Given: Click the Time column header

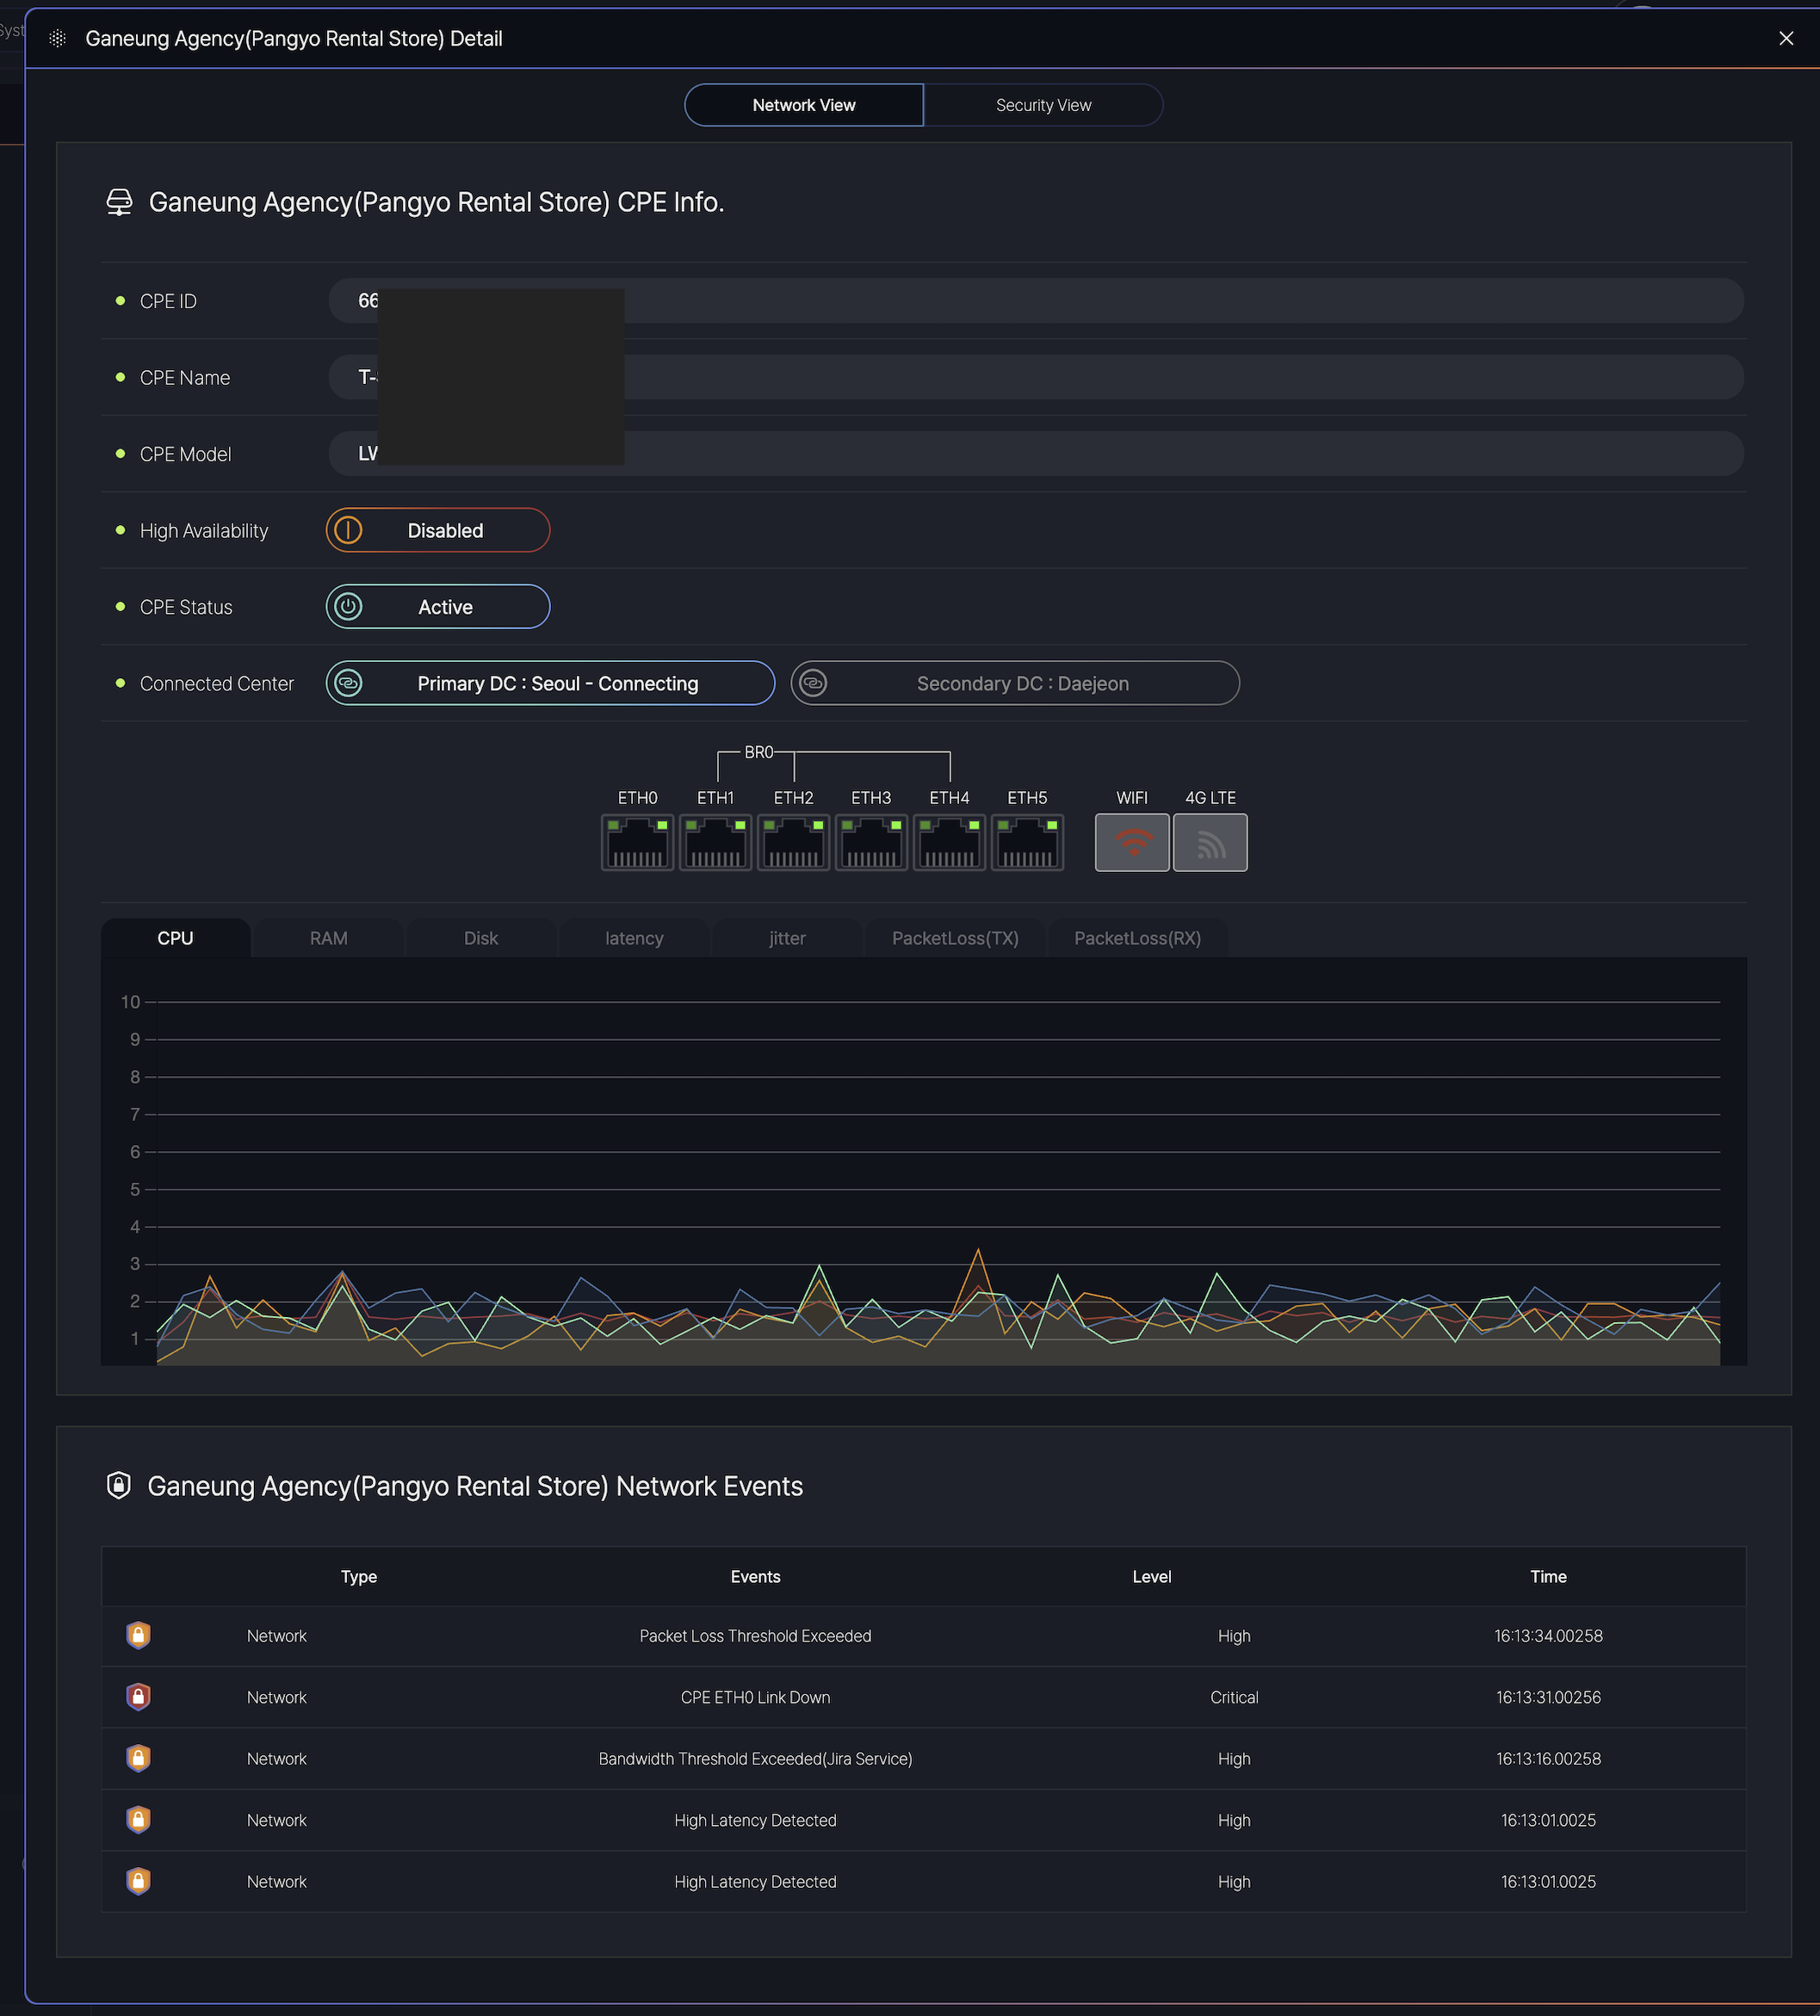Looking at the screenshot, I should [x=1547, y=1576].
